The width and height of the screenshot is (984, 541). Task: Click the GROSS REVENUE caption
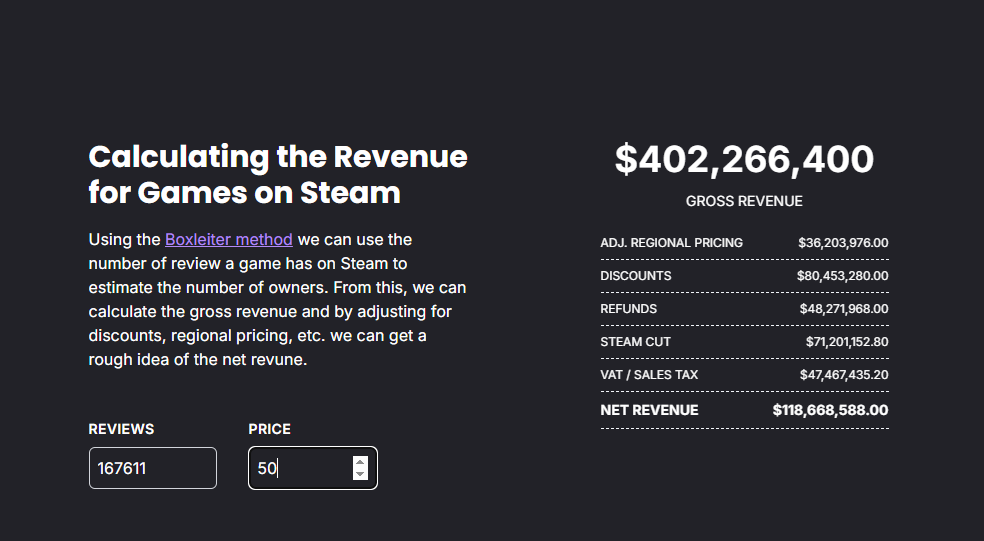click(744, 201)
